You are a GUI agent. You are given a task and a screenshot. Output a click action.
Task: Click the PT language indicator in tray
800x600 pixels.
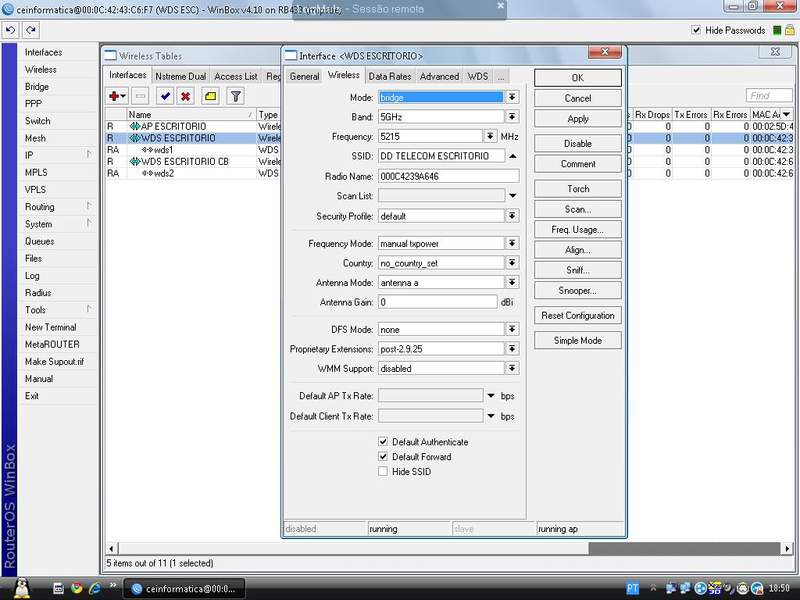[x=633, y=588]
